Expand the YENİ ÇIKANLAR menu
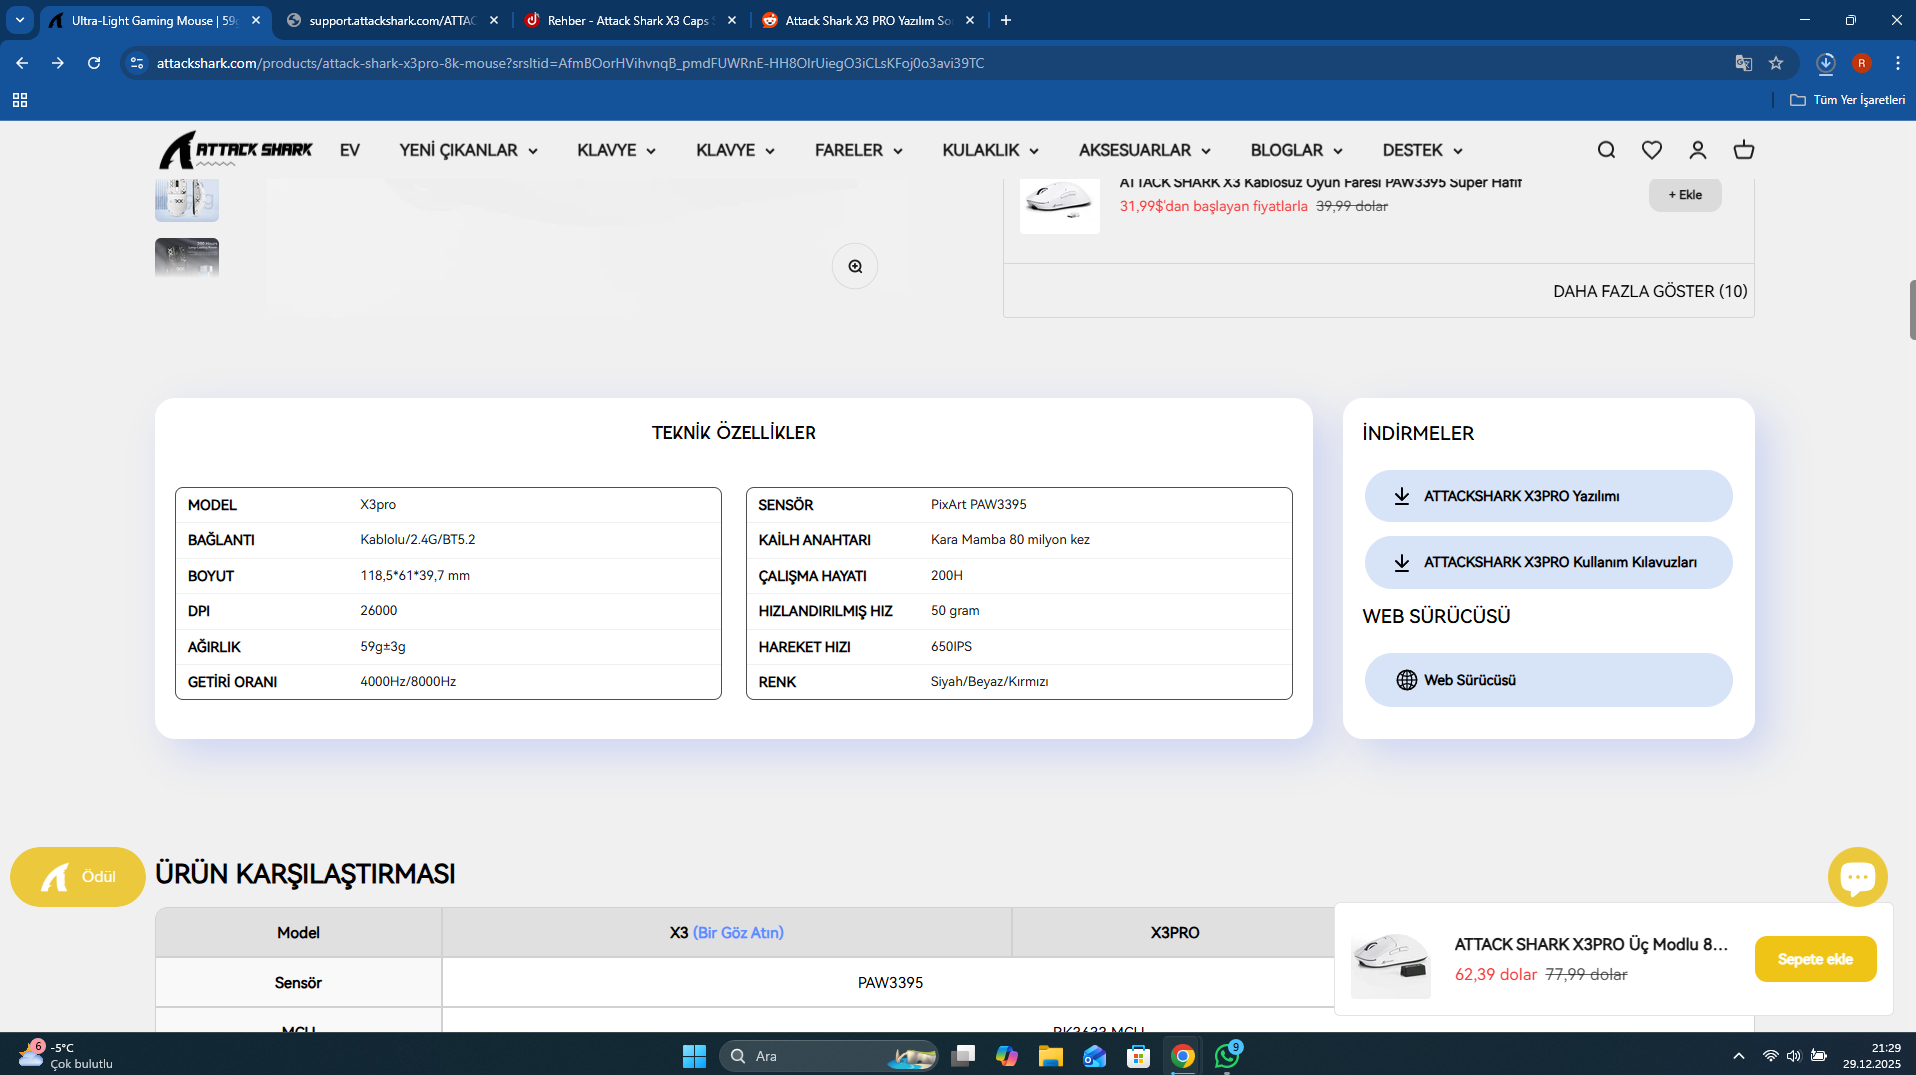Image resolution: width=1916 pixels, height=1075 pixels. 468,150
